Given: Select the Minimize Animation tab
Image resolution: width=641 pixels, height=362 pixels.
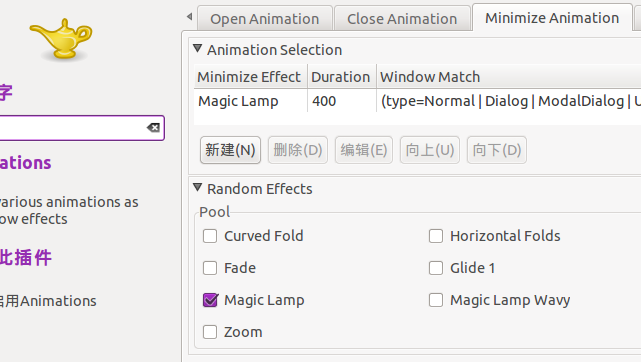Looking at the screenshot, I should click(552, 18).
